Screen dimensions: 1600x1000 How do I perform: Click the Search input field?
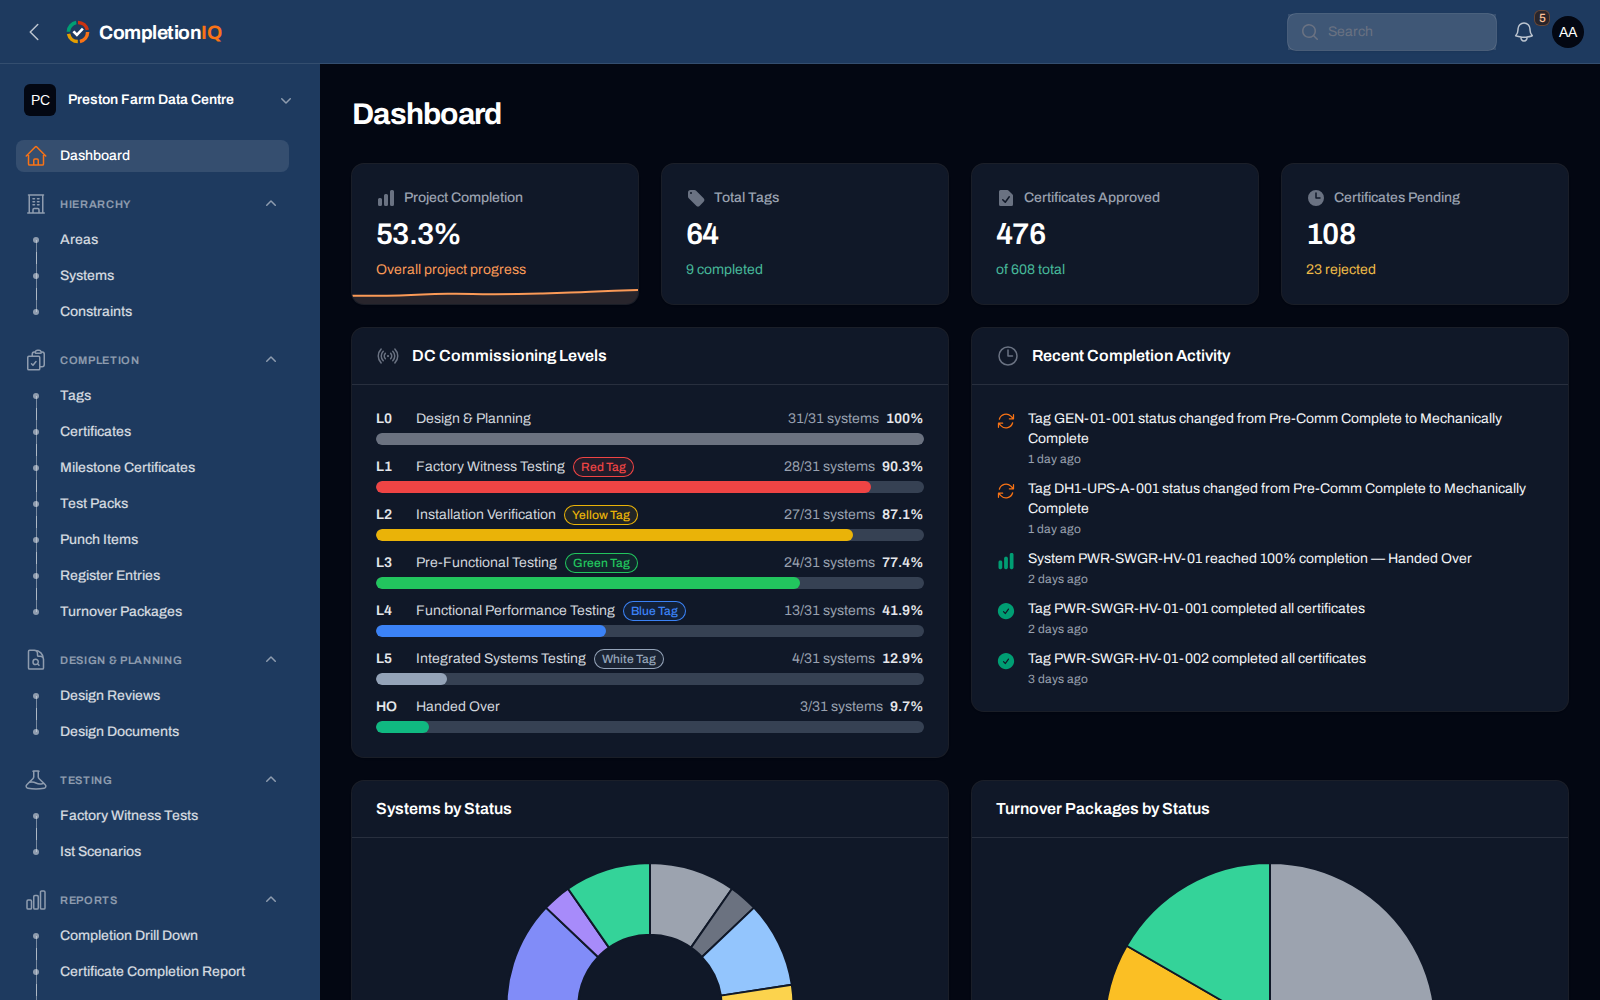[1392, 32]
